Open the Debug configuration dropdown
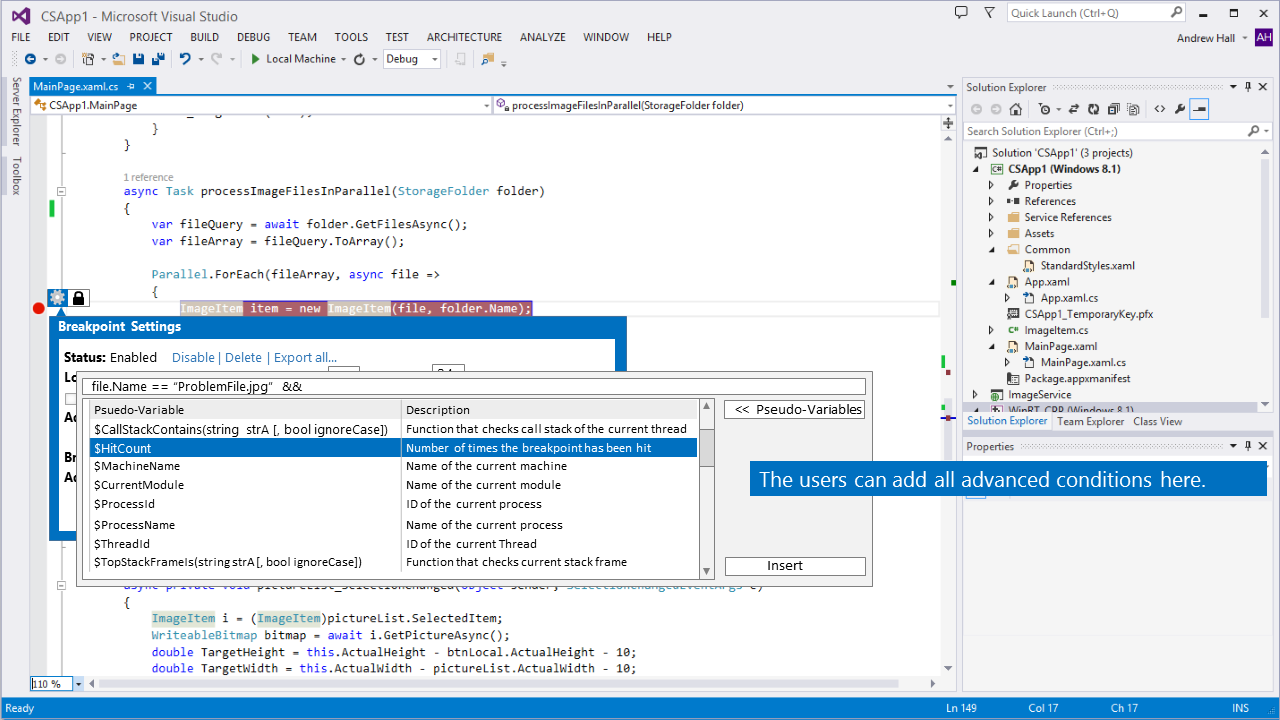This screenshot has width=1280, height=720. tap(434, 59)
